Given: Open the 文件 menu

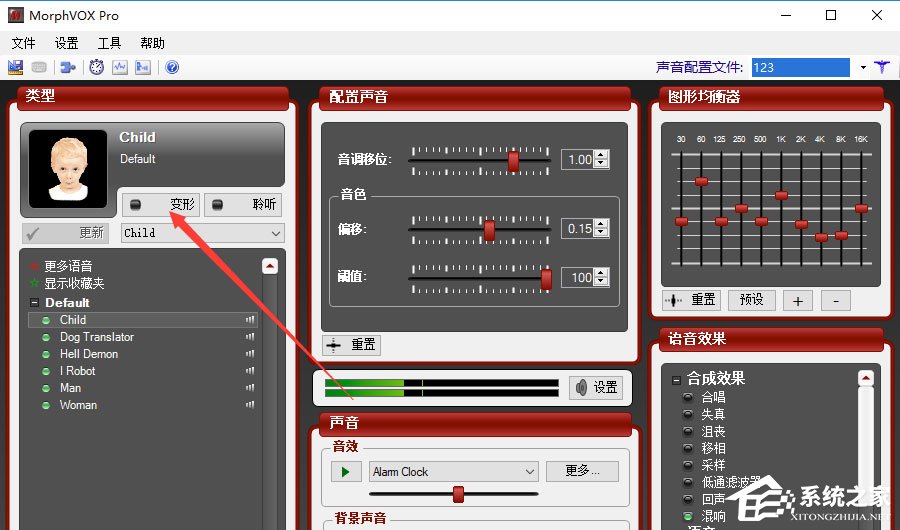Looking at the screenshot, I should coord(24,43).
